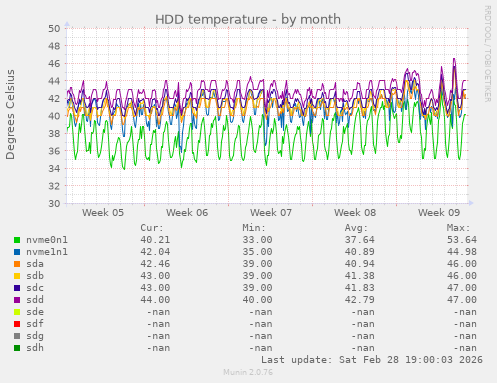This screenshot has width=497, height=383.
Task: Click nvme0n1 average value 37.64
Action: tap(360, 240)
